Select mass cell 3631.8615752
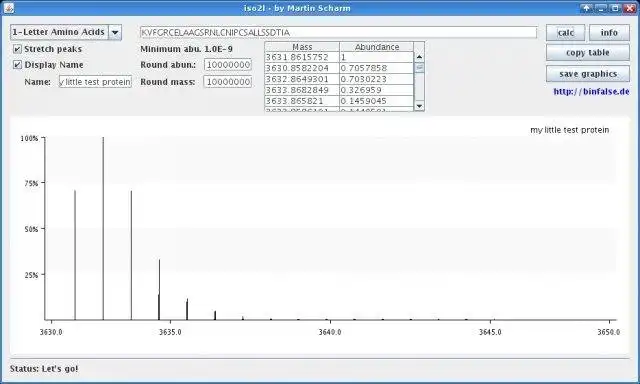 click(302, 57)
